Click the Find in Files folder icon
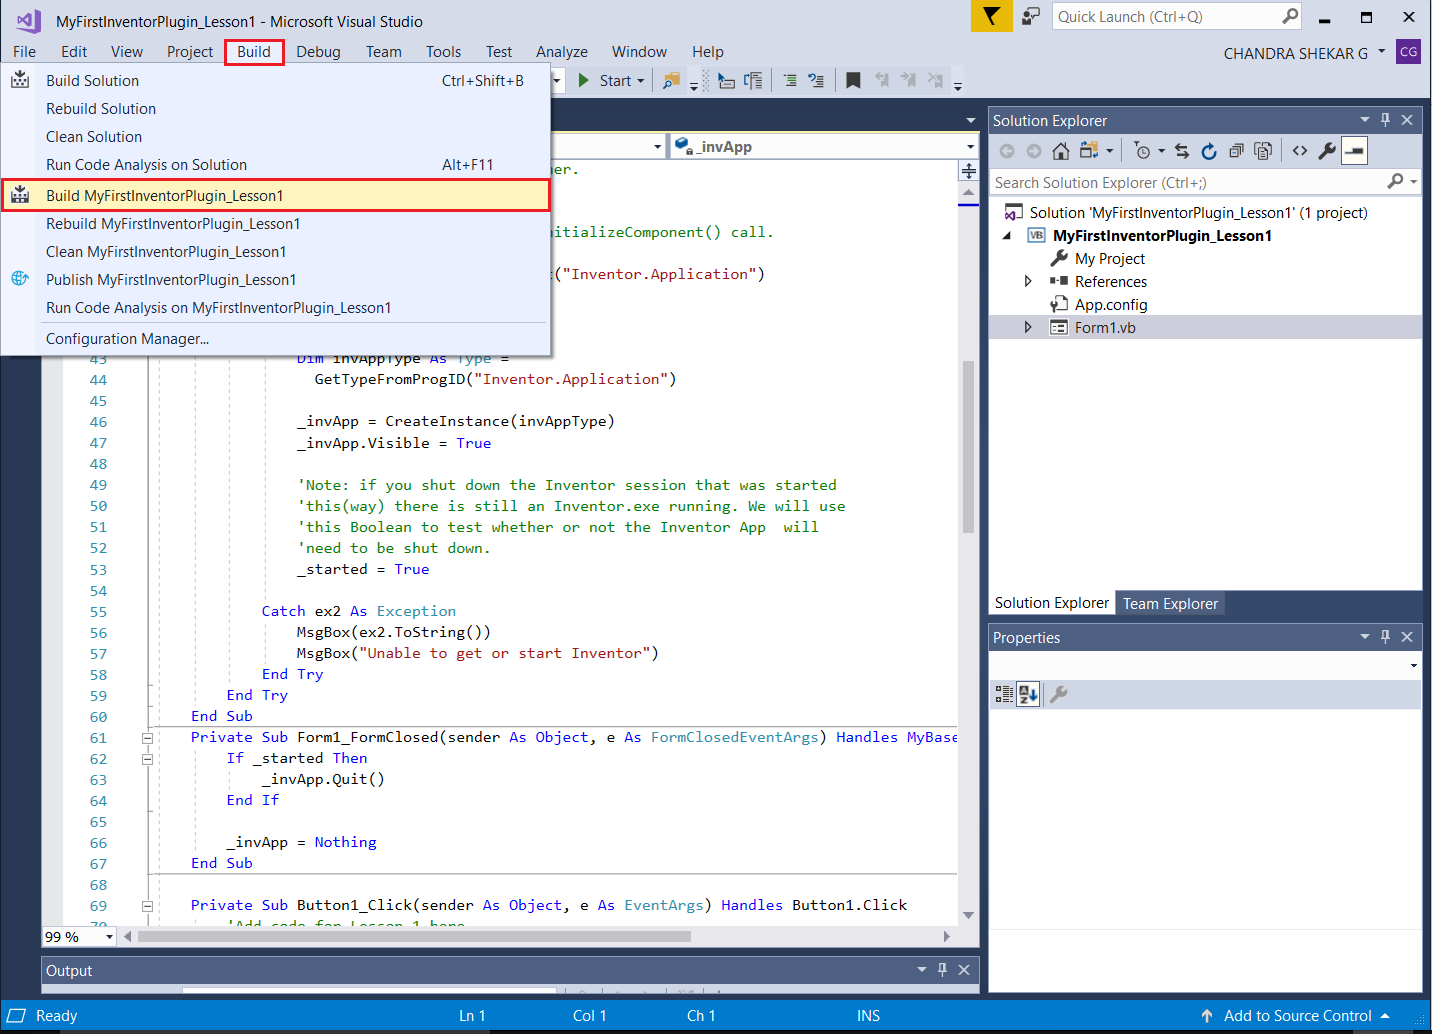The image size is (1432, 1034). (x=671, y=81)
